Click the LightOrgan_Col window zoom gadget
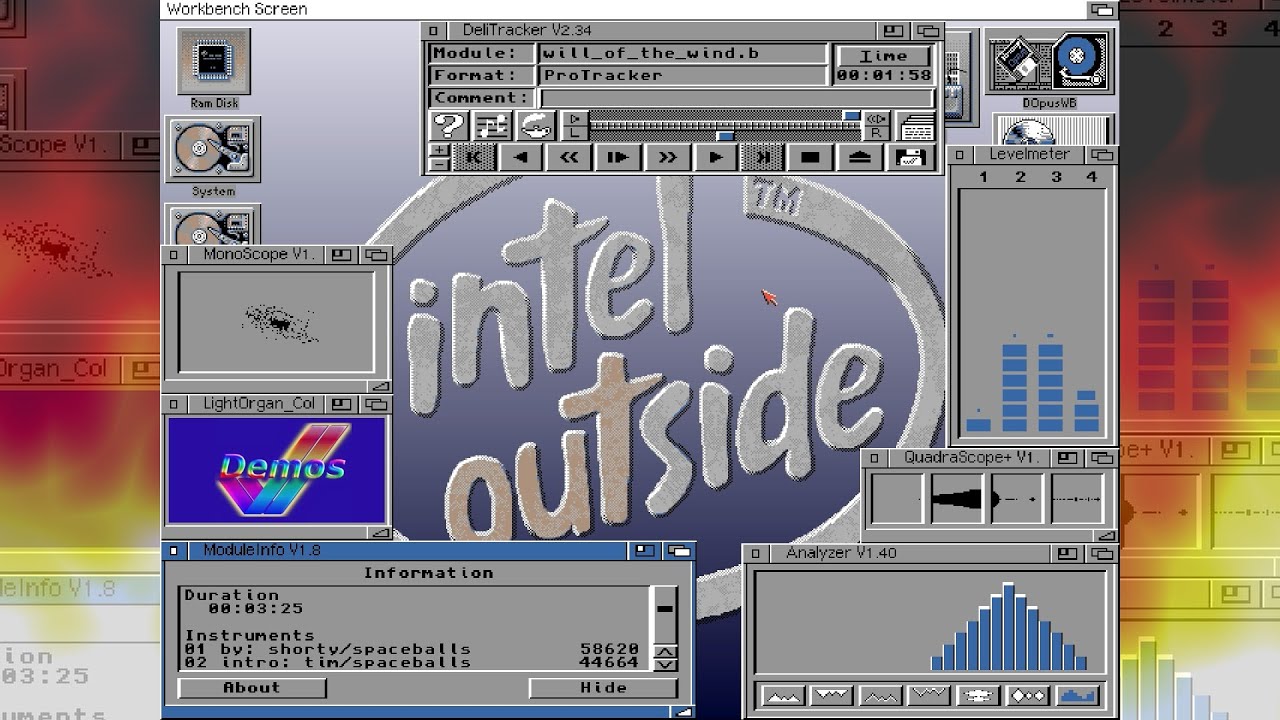1280x720 pixels. [x=343, y=404]
